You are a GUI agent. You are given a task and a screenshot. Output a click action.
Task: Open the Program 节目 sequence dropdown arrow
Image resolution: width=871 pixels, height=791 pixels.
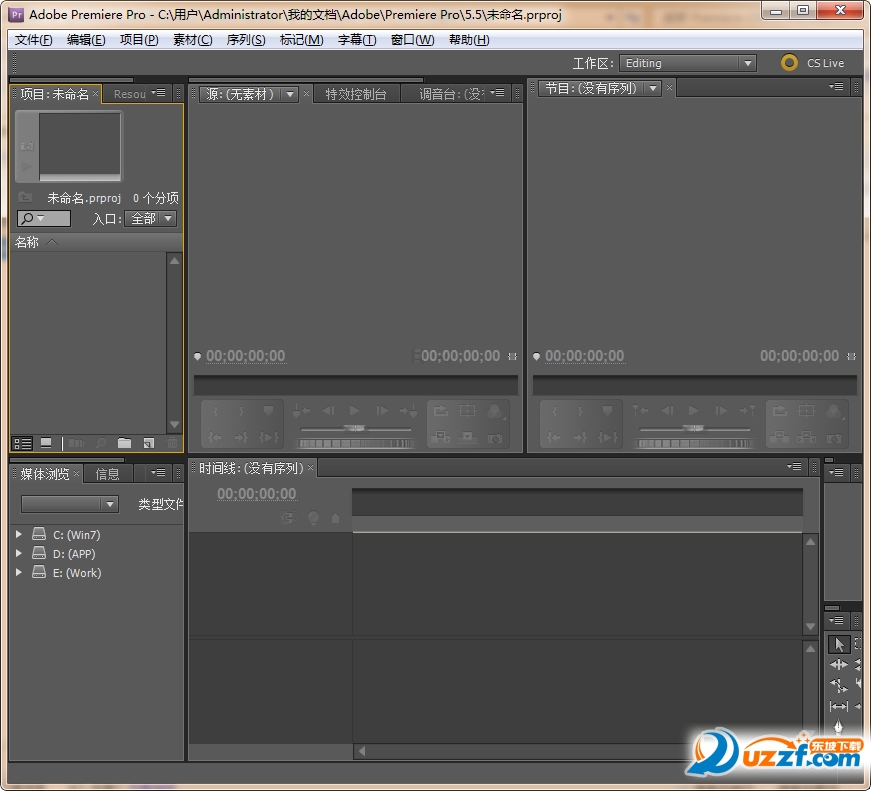[653, 88]
